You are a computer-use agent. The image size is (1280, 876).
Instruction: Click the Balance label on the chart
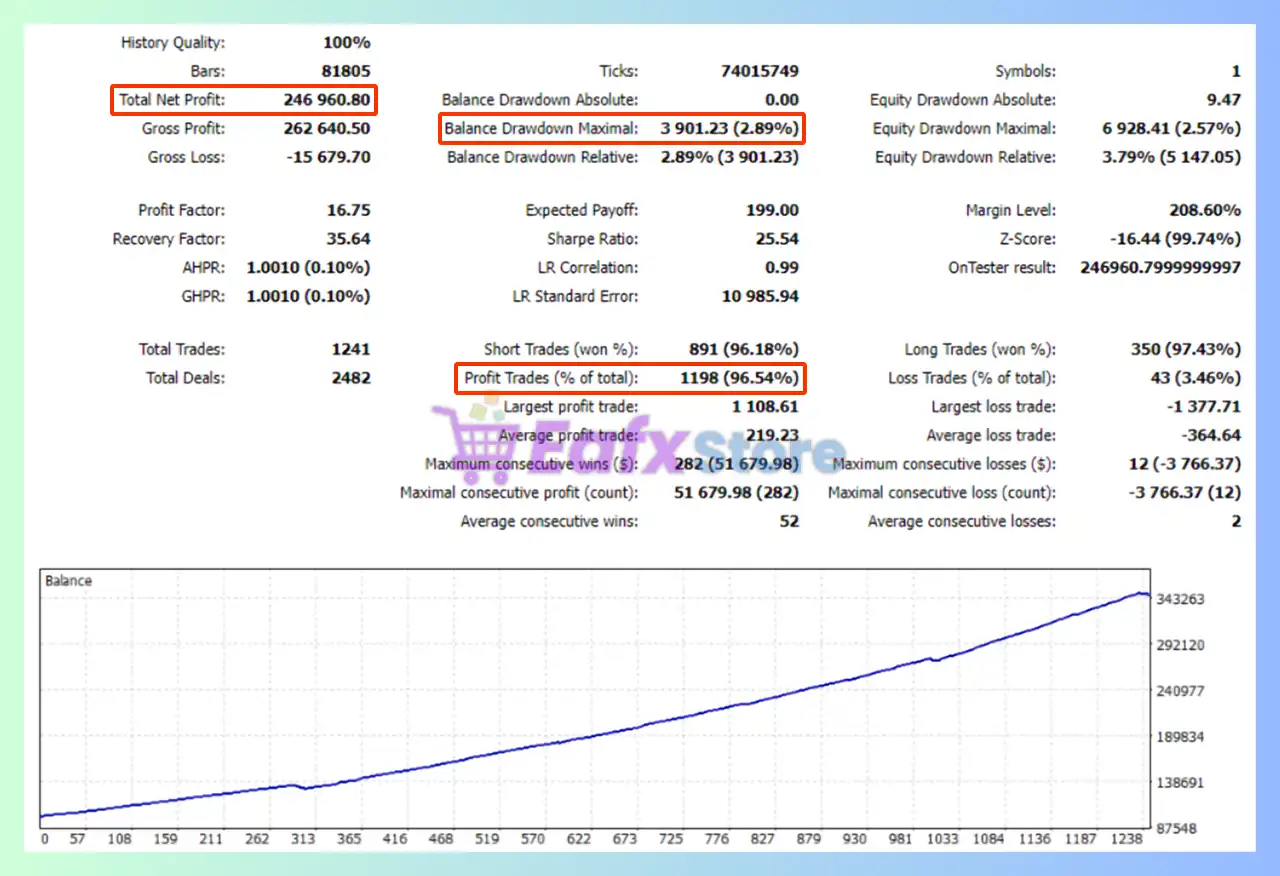click(68, 581)
